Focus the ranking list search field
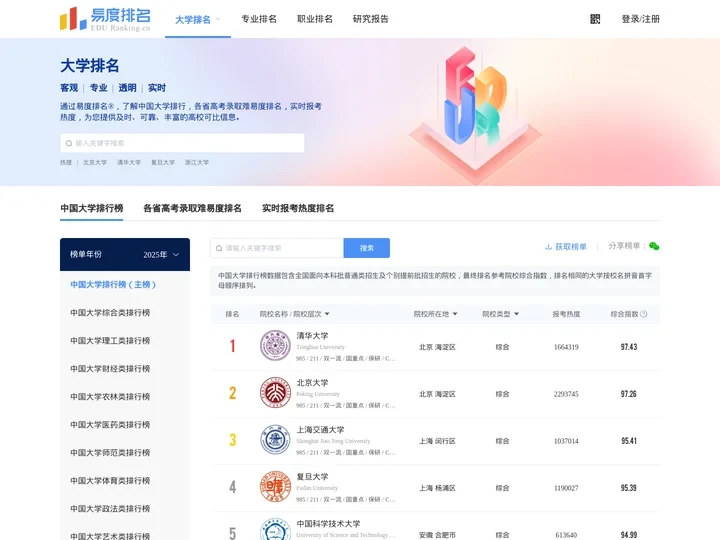This screenshot has width=720, height=540. 277,248
